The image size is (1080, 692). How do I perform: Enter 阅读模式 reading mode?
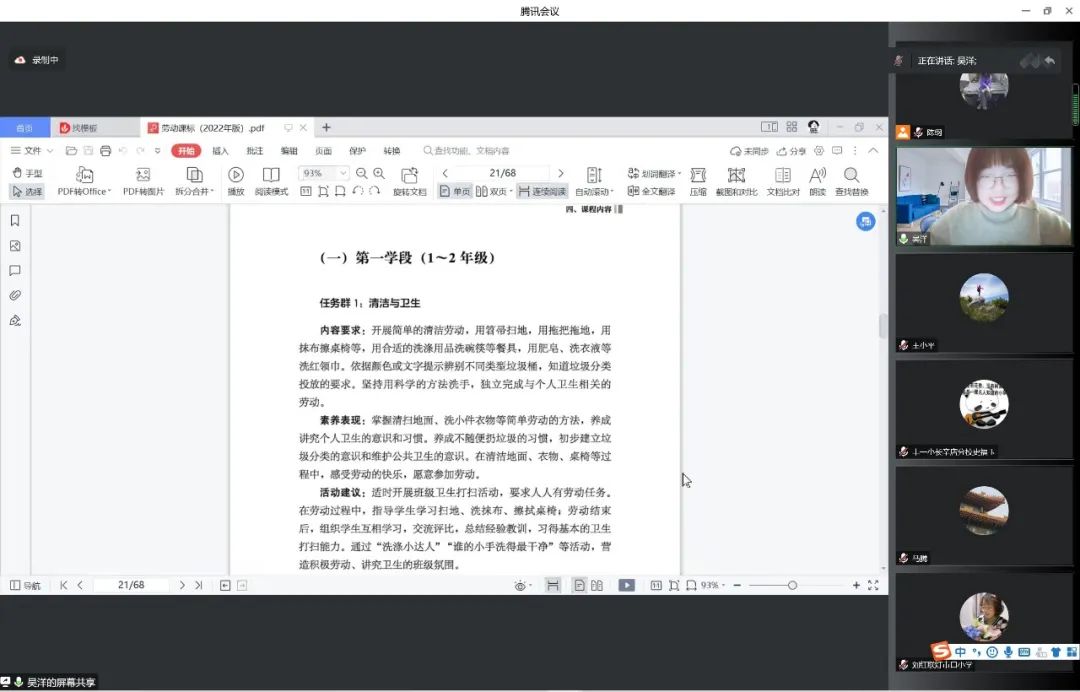271,181
